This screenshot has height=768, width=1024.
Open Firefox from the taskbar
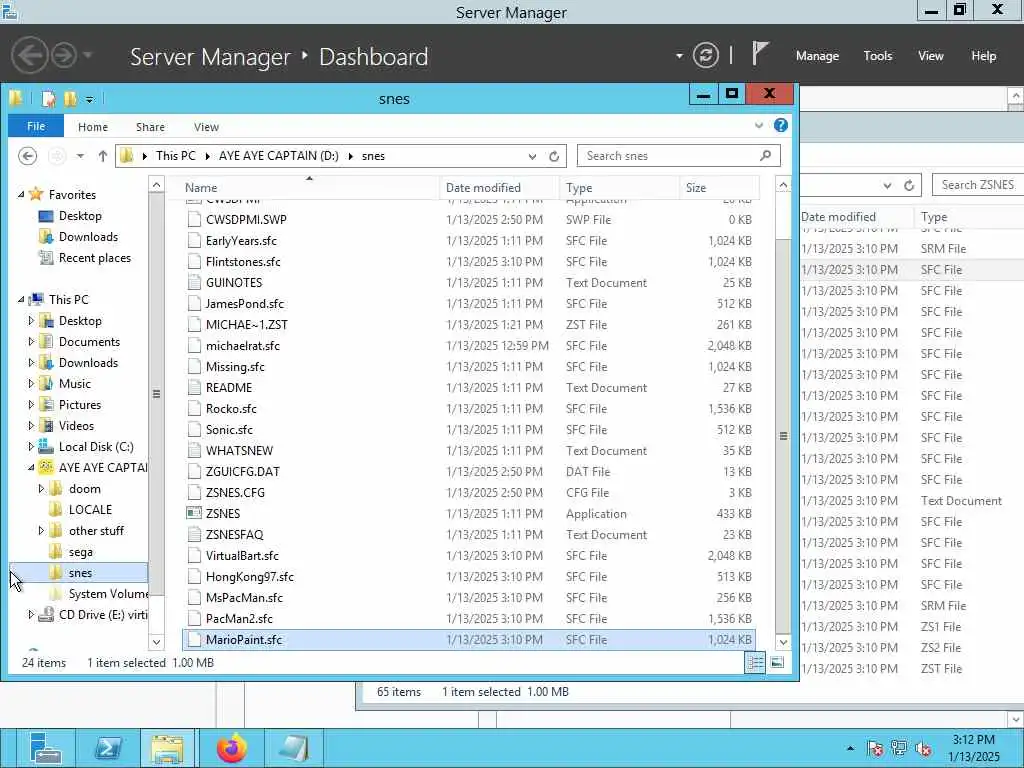(x=232, y=748)
